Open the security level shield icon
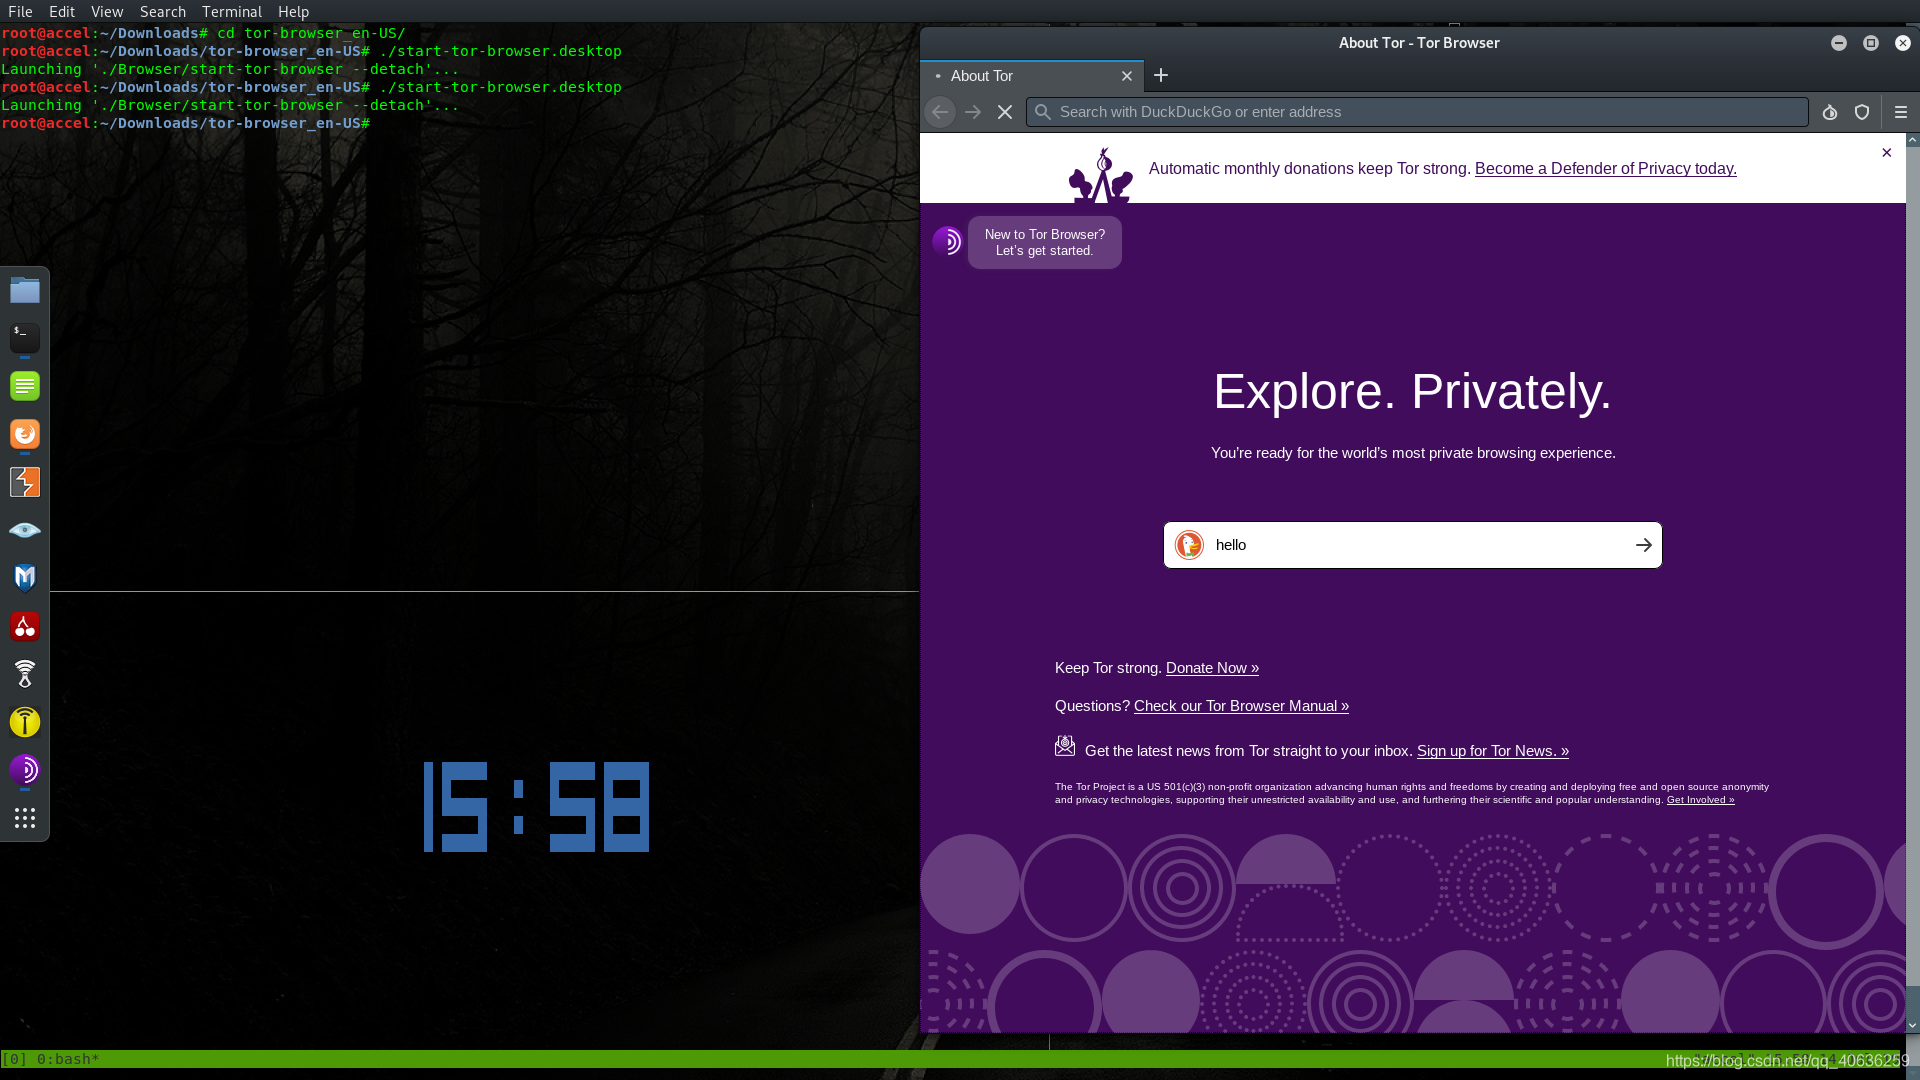1920x1080 pixels. click(1862, 112)
